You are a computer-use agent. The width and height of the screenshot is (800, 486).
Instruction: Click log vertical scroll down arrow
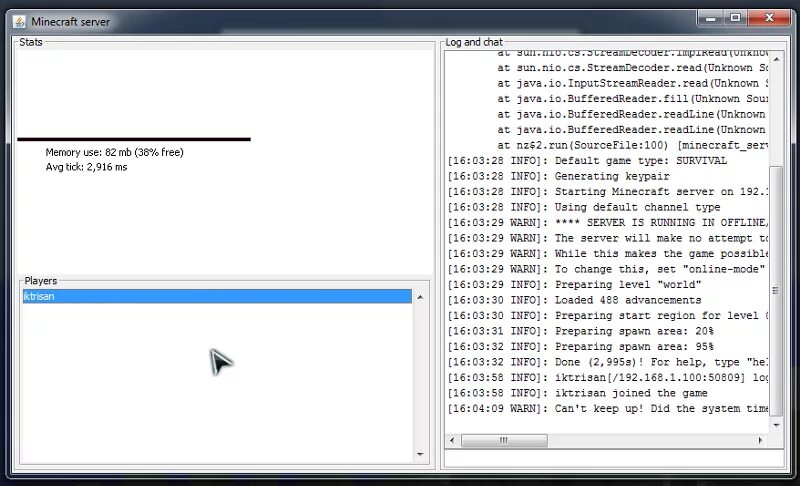pyautogui.click(x=776, y=424)
